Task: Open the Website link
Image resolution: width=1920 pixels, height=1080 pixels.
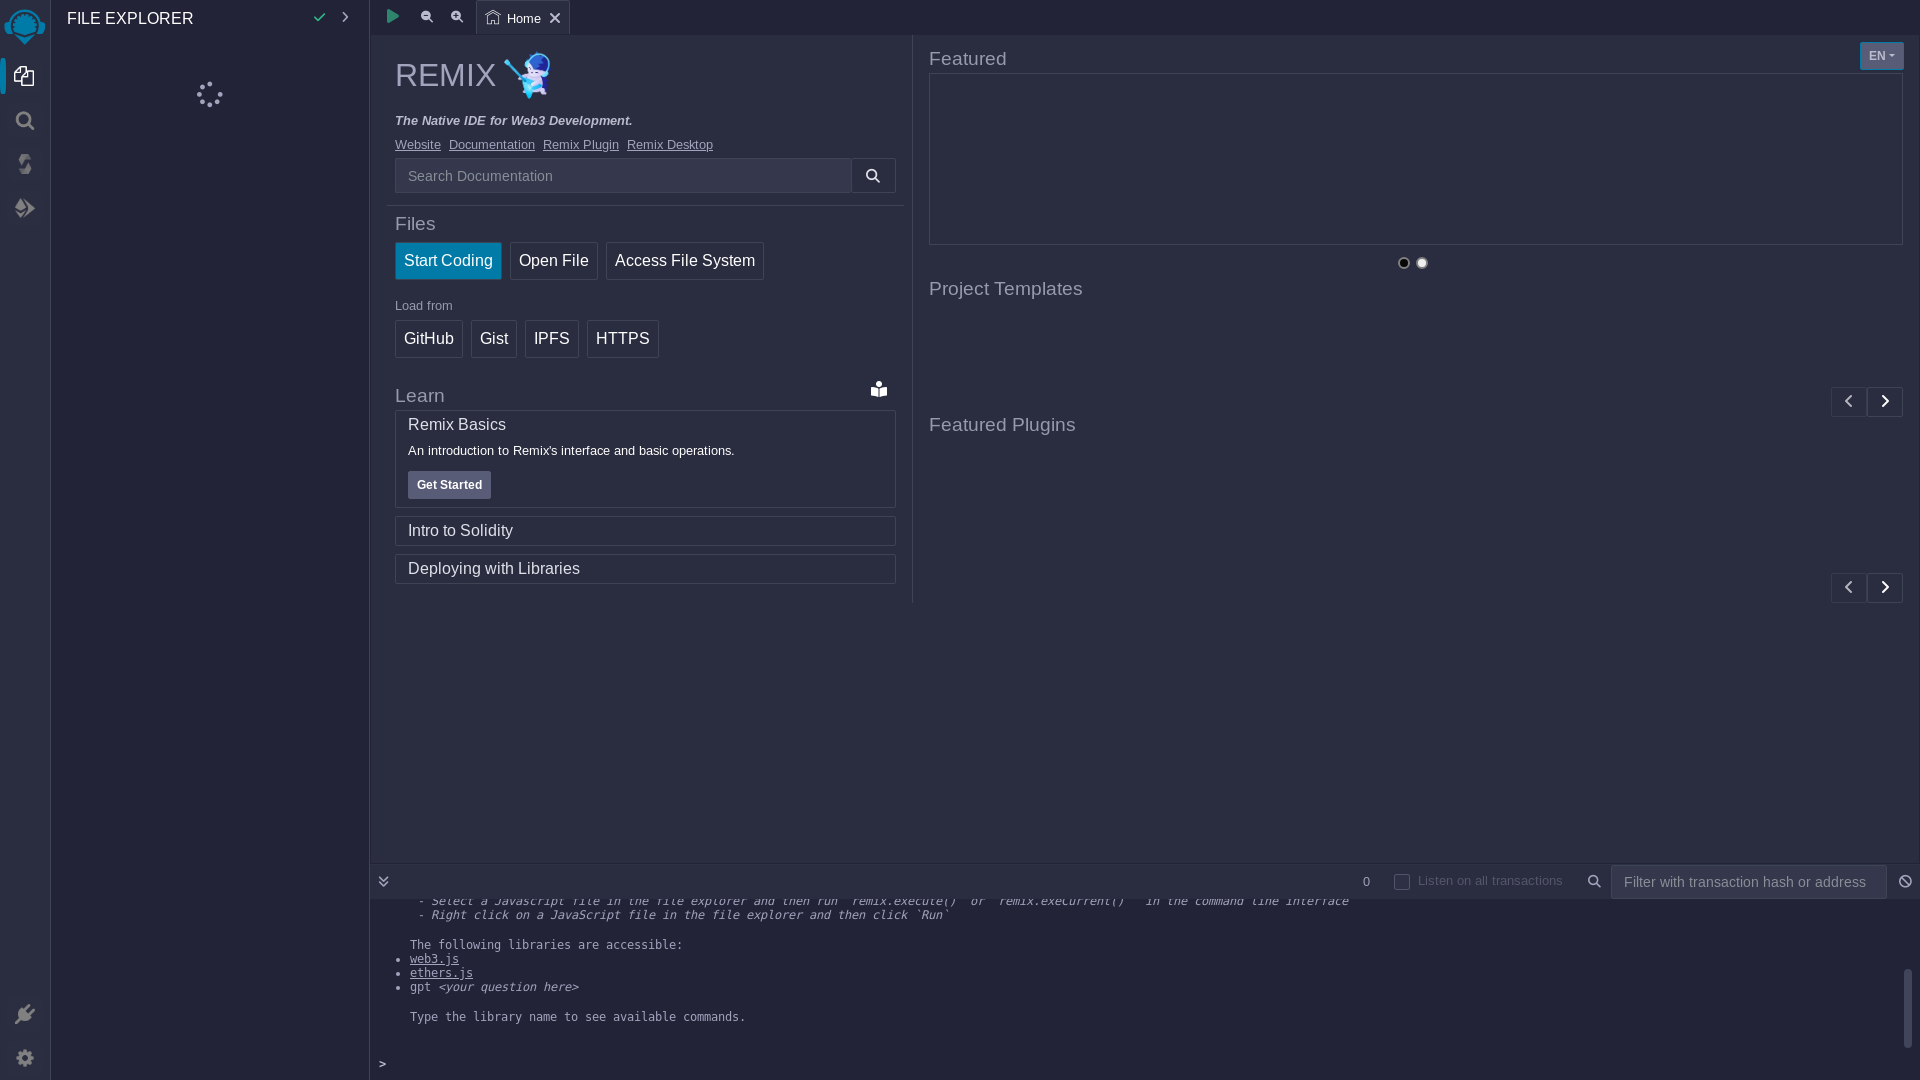Action: click(x=418, y=145)
